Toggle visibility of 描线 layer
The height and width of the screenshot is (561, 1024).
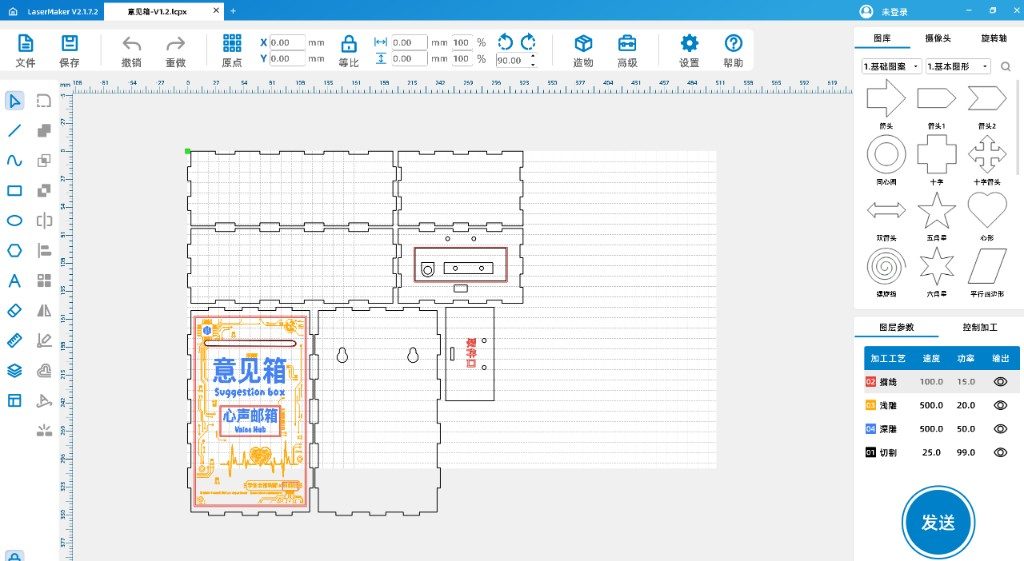(x=1000, y=381)
